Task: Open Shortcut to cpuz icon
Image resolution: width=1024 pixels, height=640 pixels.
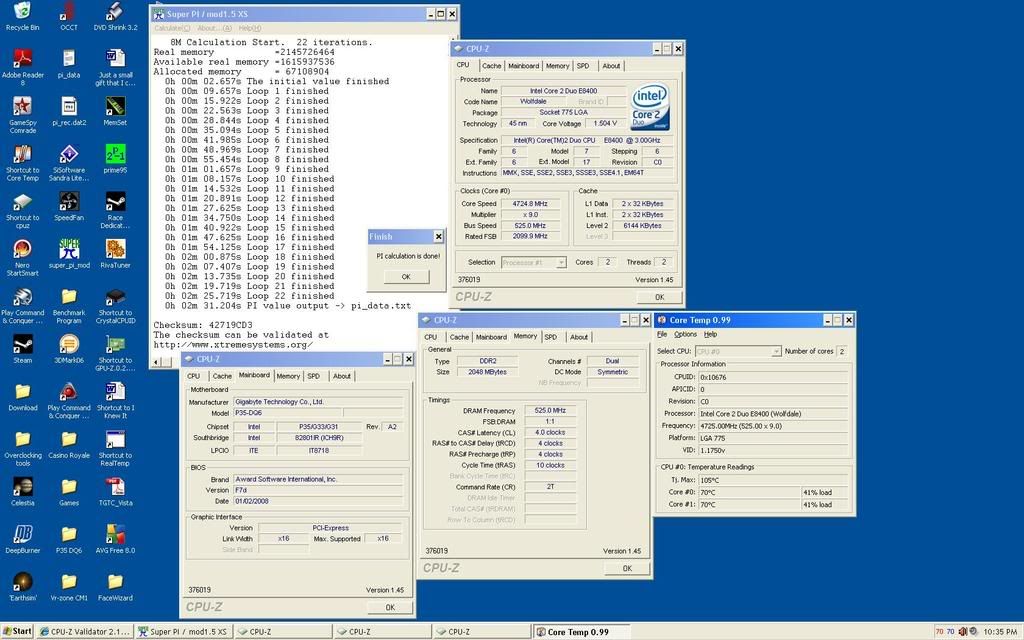Action: point(22,204)
